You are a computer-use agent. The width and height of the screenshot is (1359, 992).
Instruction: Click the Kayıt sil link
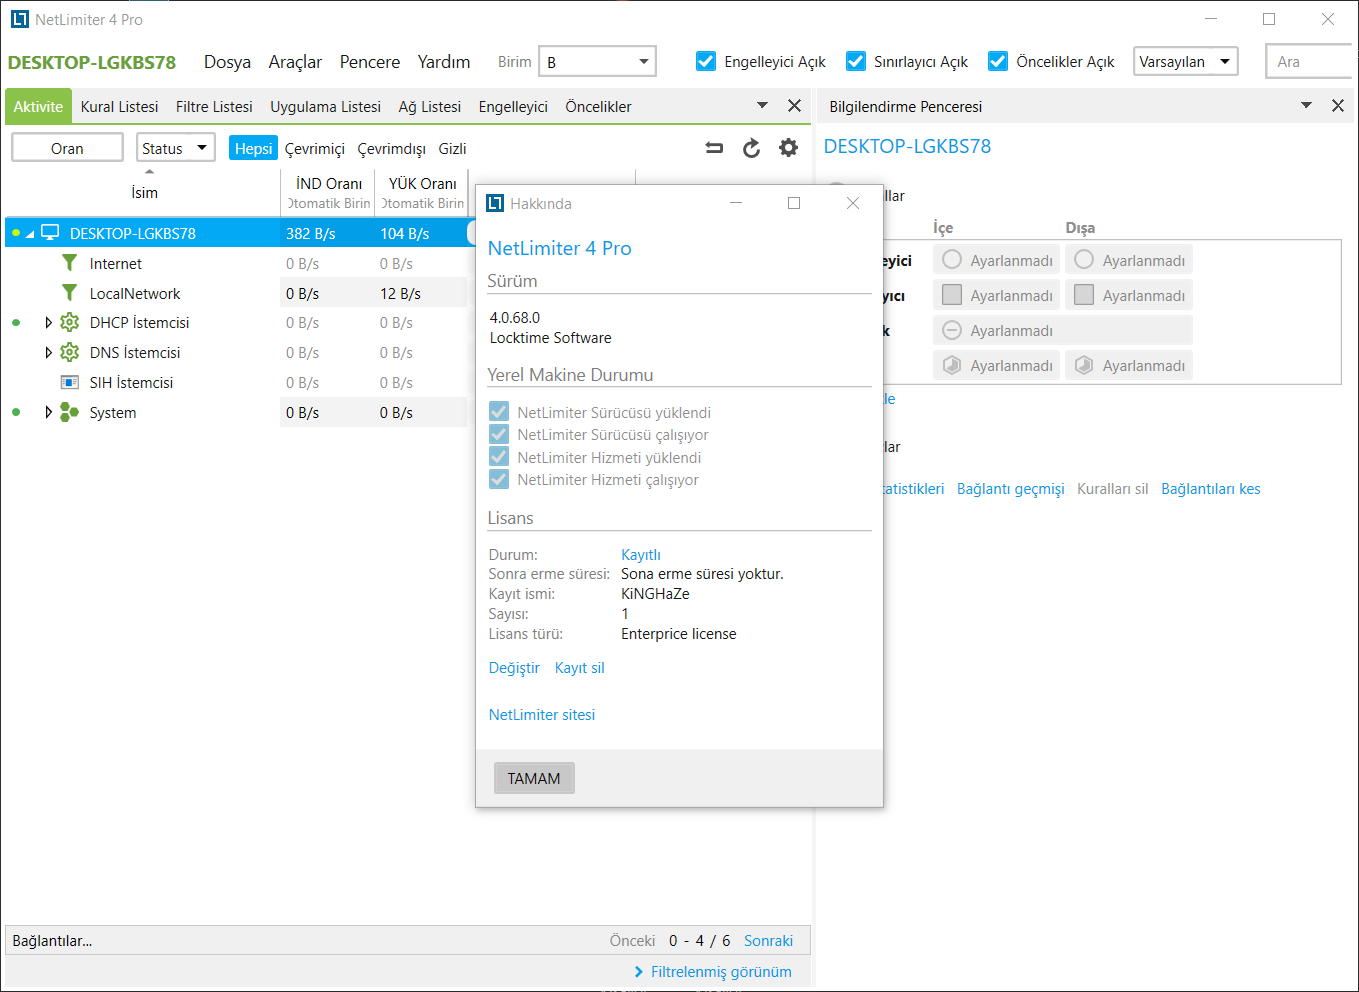click(580, 668)
